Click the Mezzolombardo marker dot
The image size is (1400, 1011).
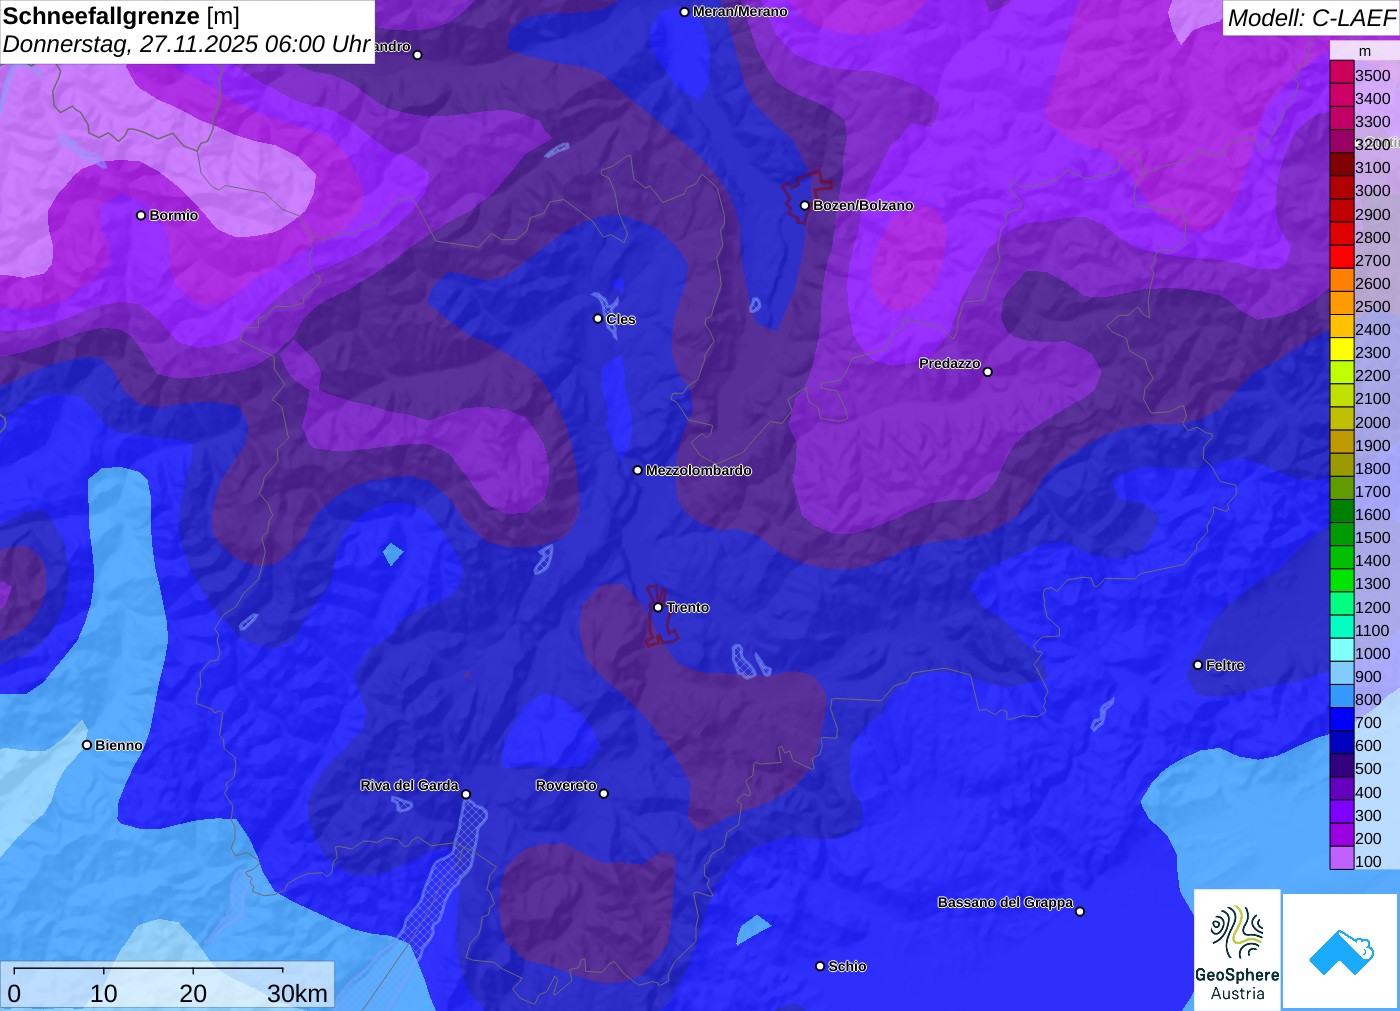click(638, 470)
